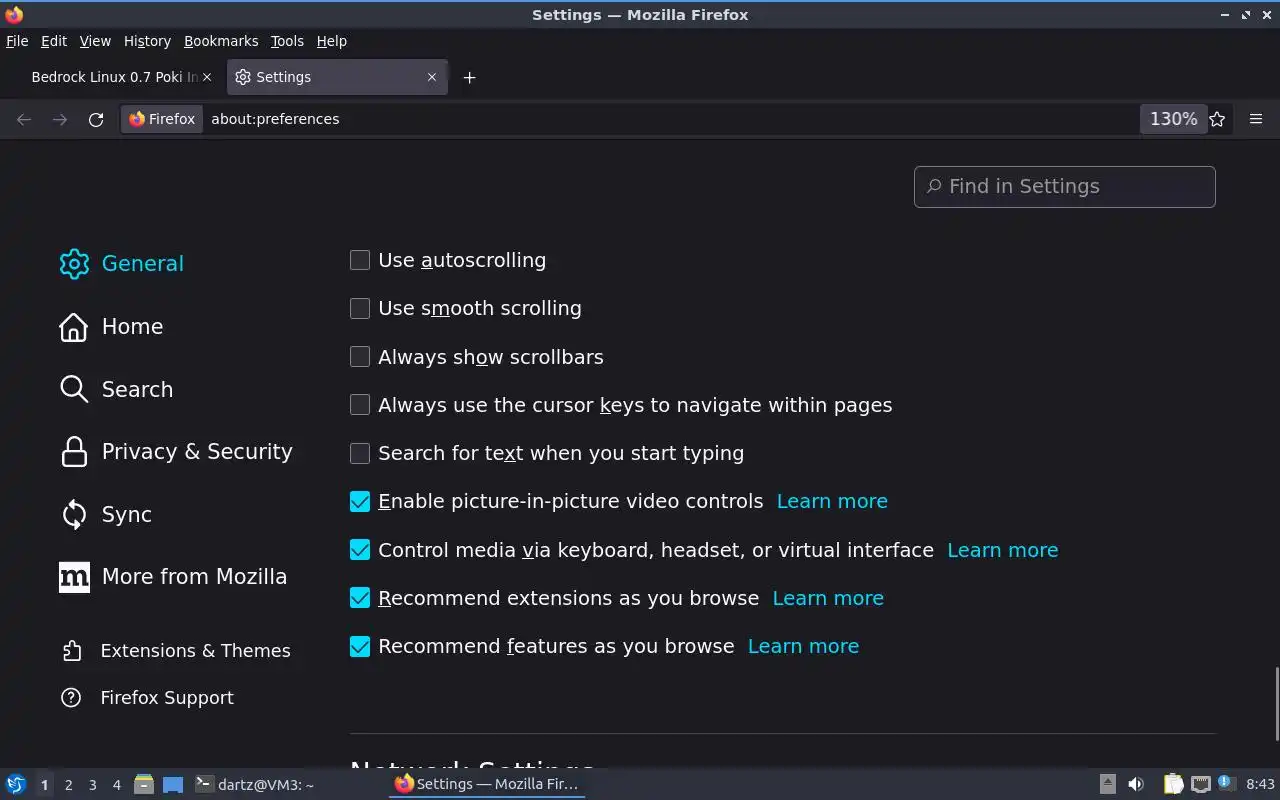1280x800 pixels.
Task: Switch to workspace 3
Action: coord(92,785)
